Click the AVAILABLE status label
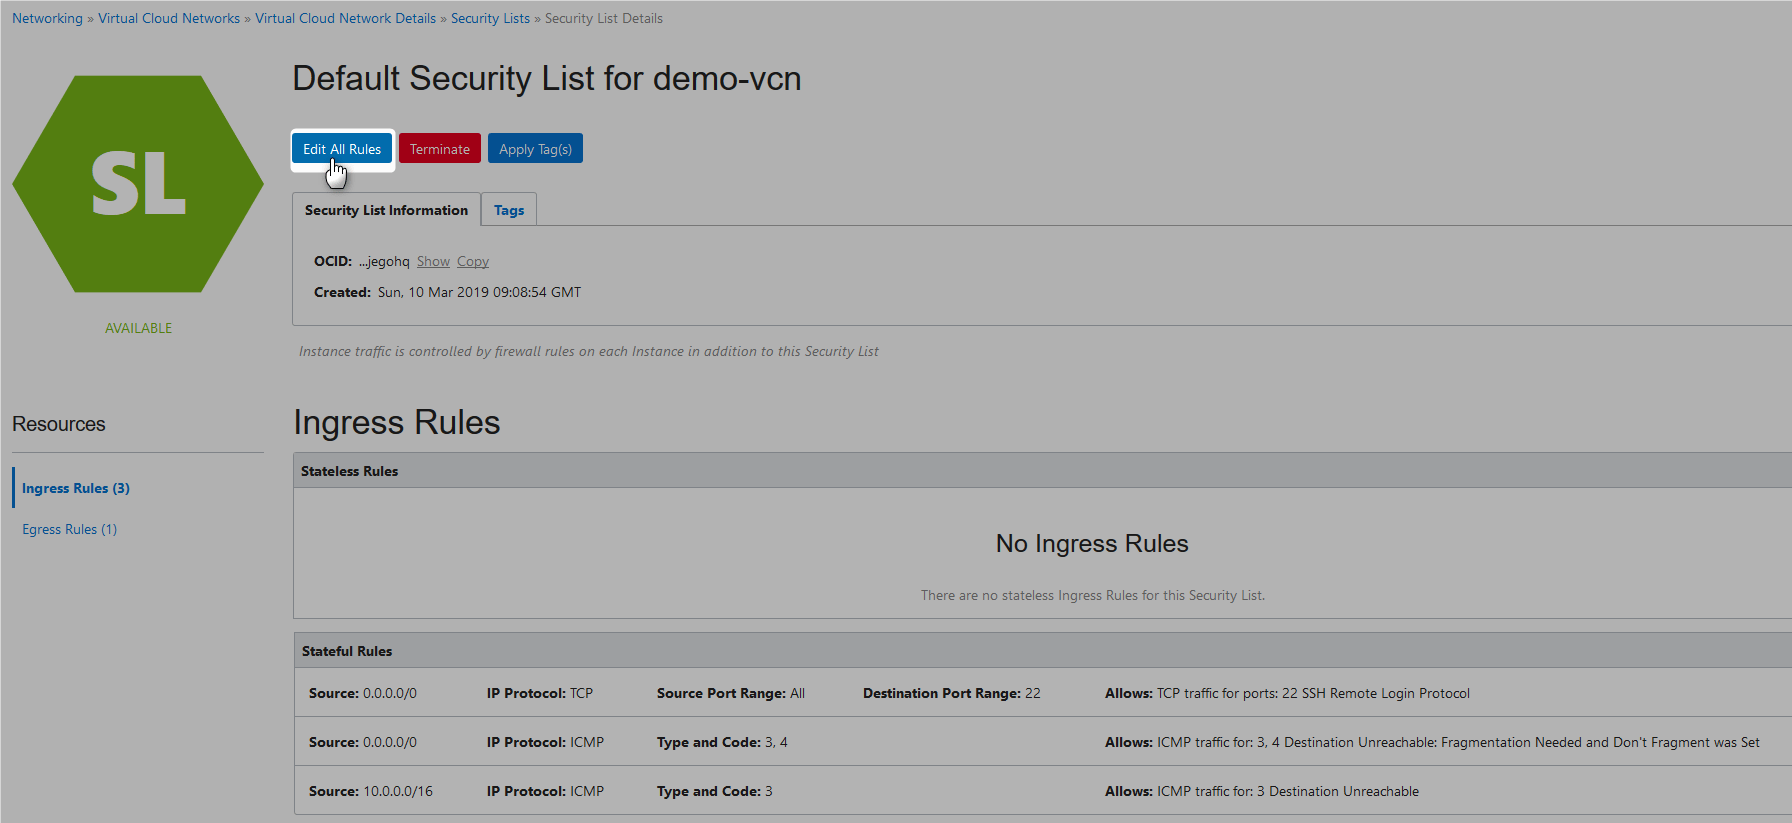1792x823 pixels. pyautogui.click(x=138, y=328)
